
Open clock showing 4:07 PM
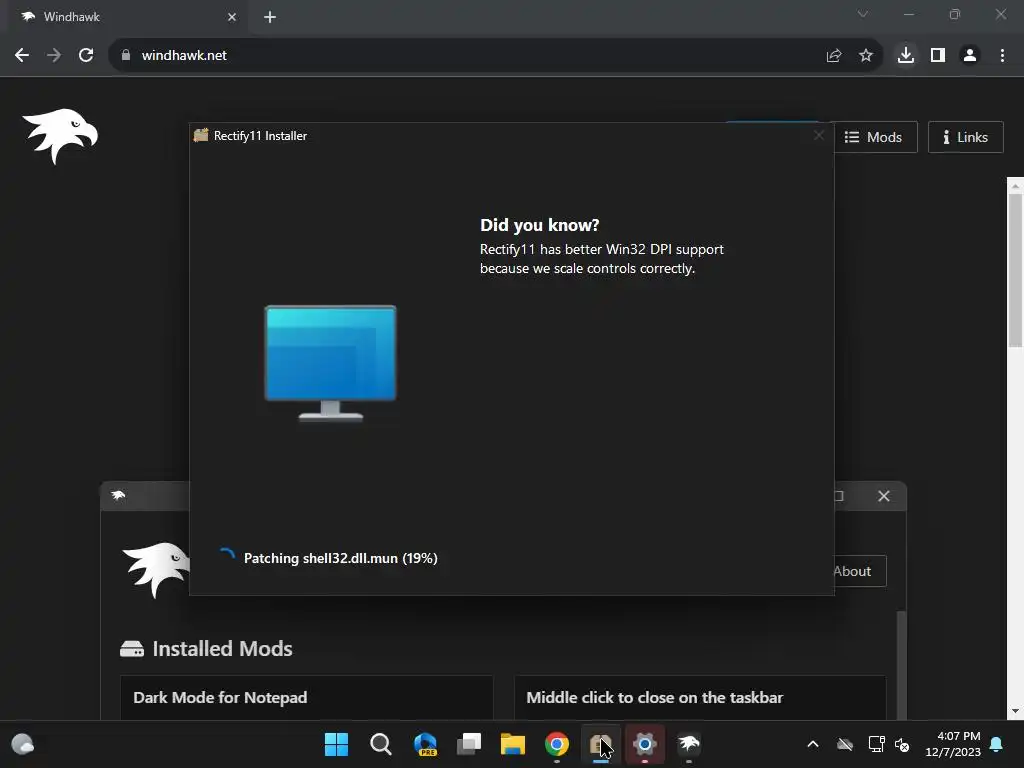[953, 744]
